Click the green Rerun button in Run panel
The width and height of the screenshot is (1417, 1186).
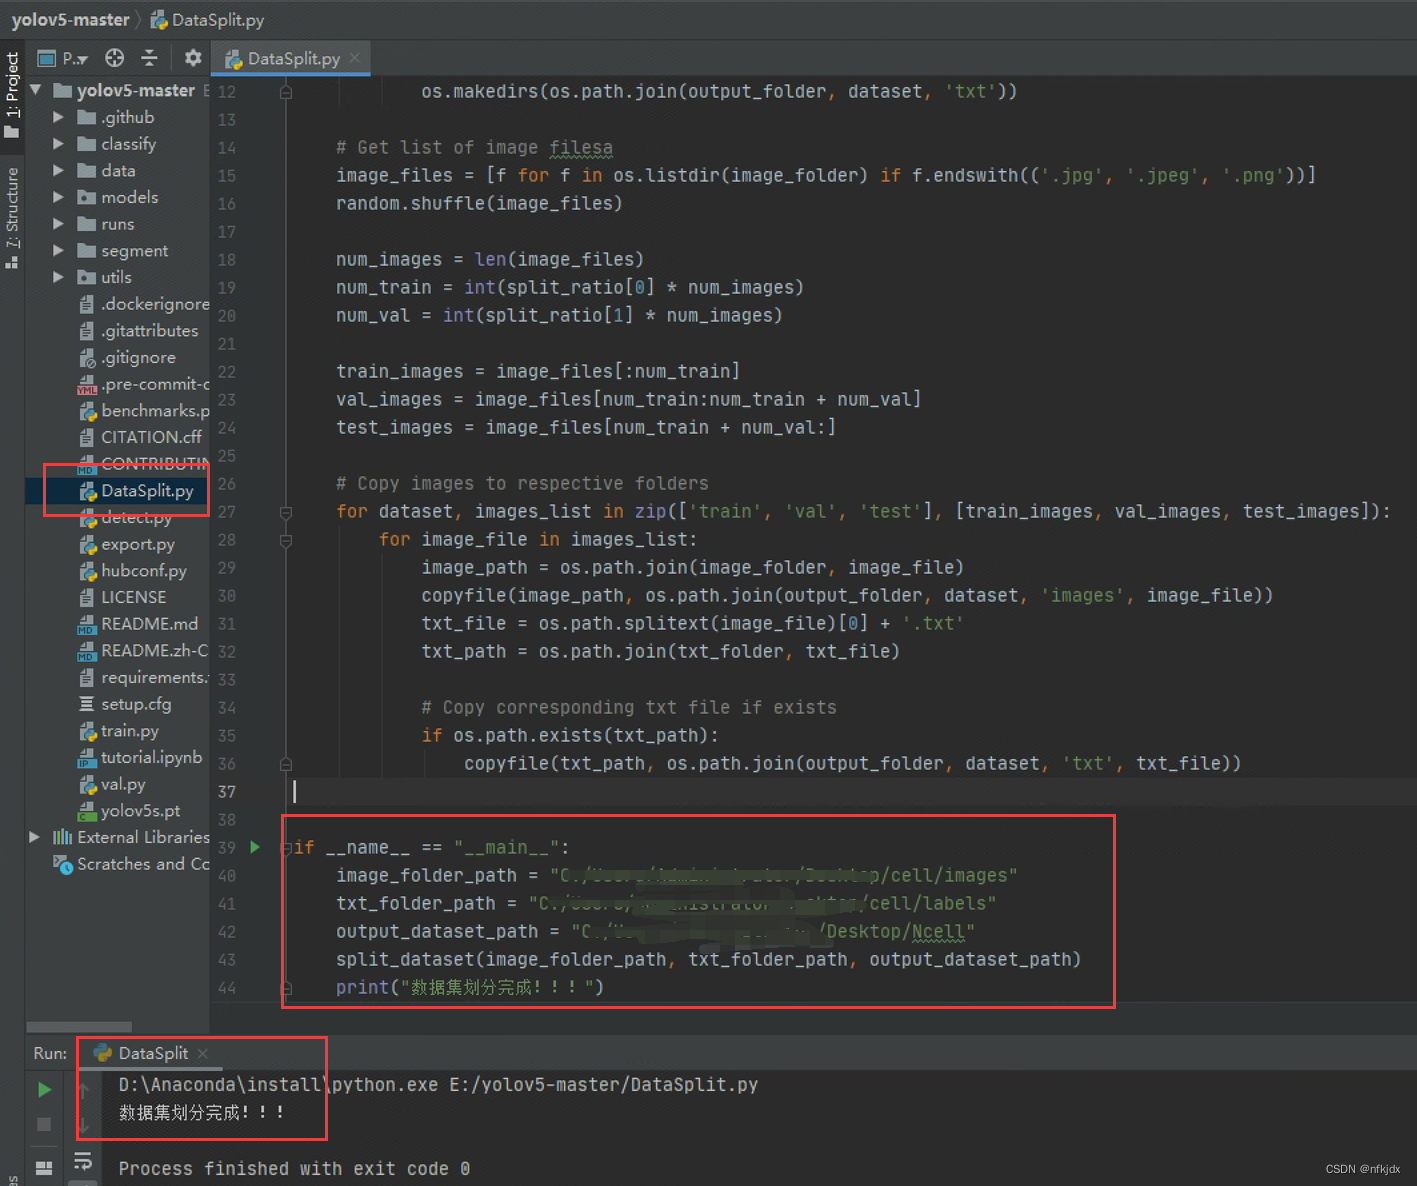click(x=44, y=1089)
